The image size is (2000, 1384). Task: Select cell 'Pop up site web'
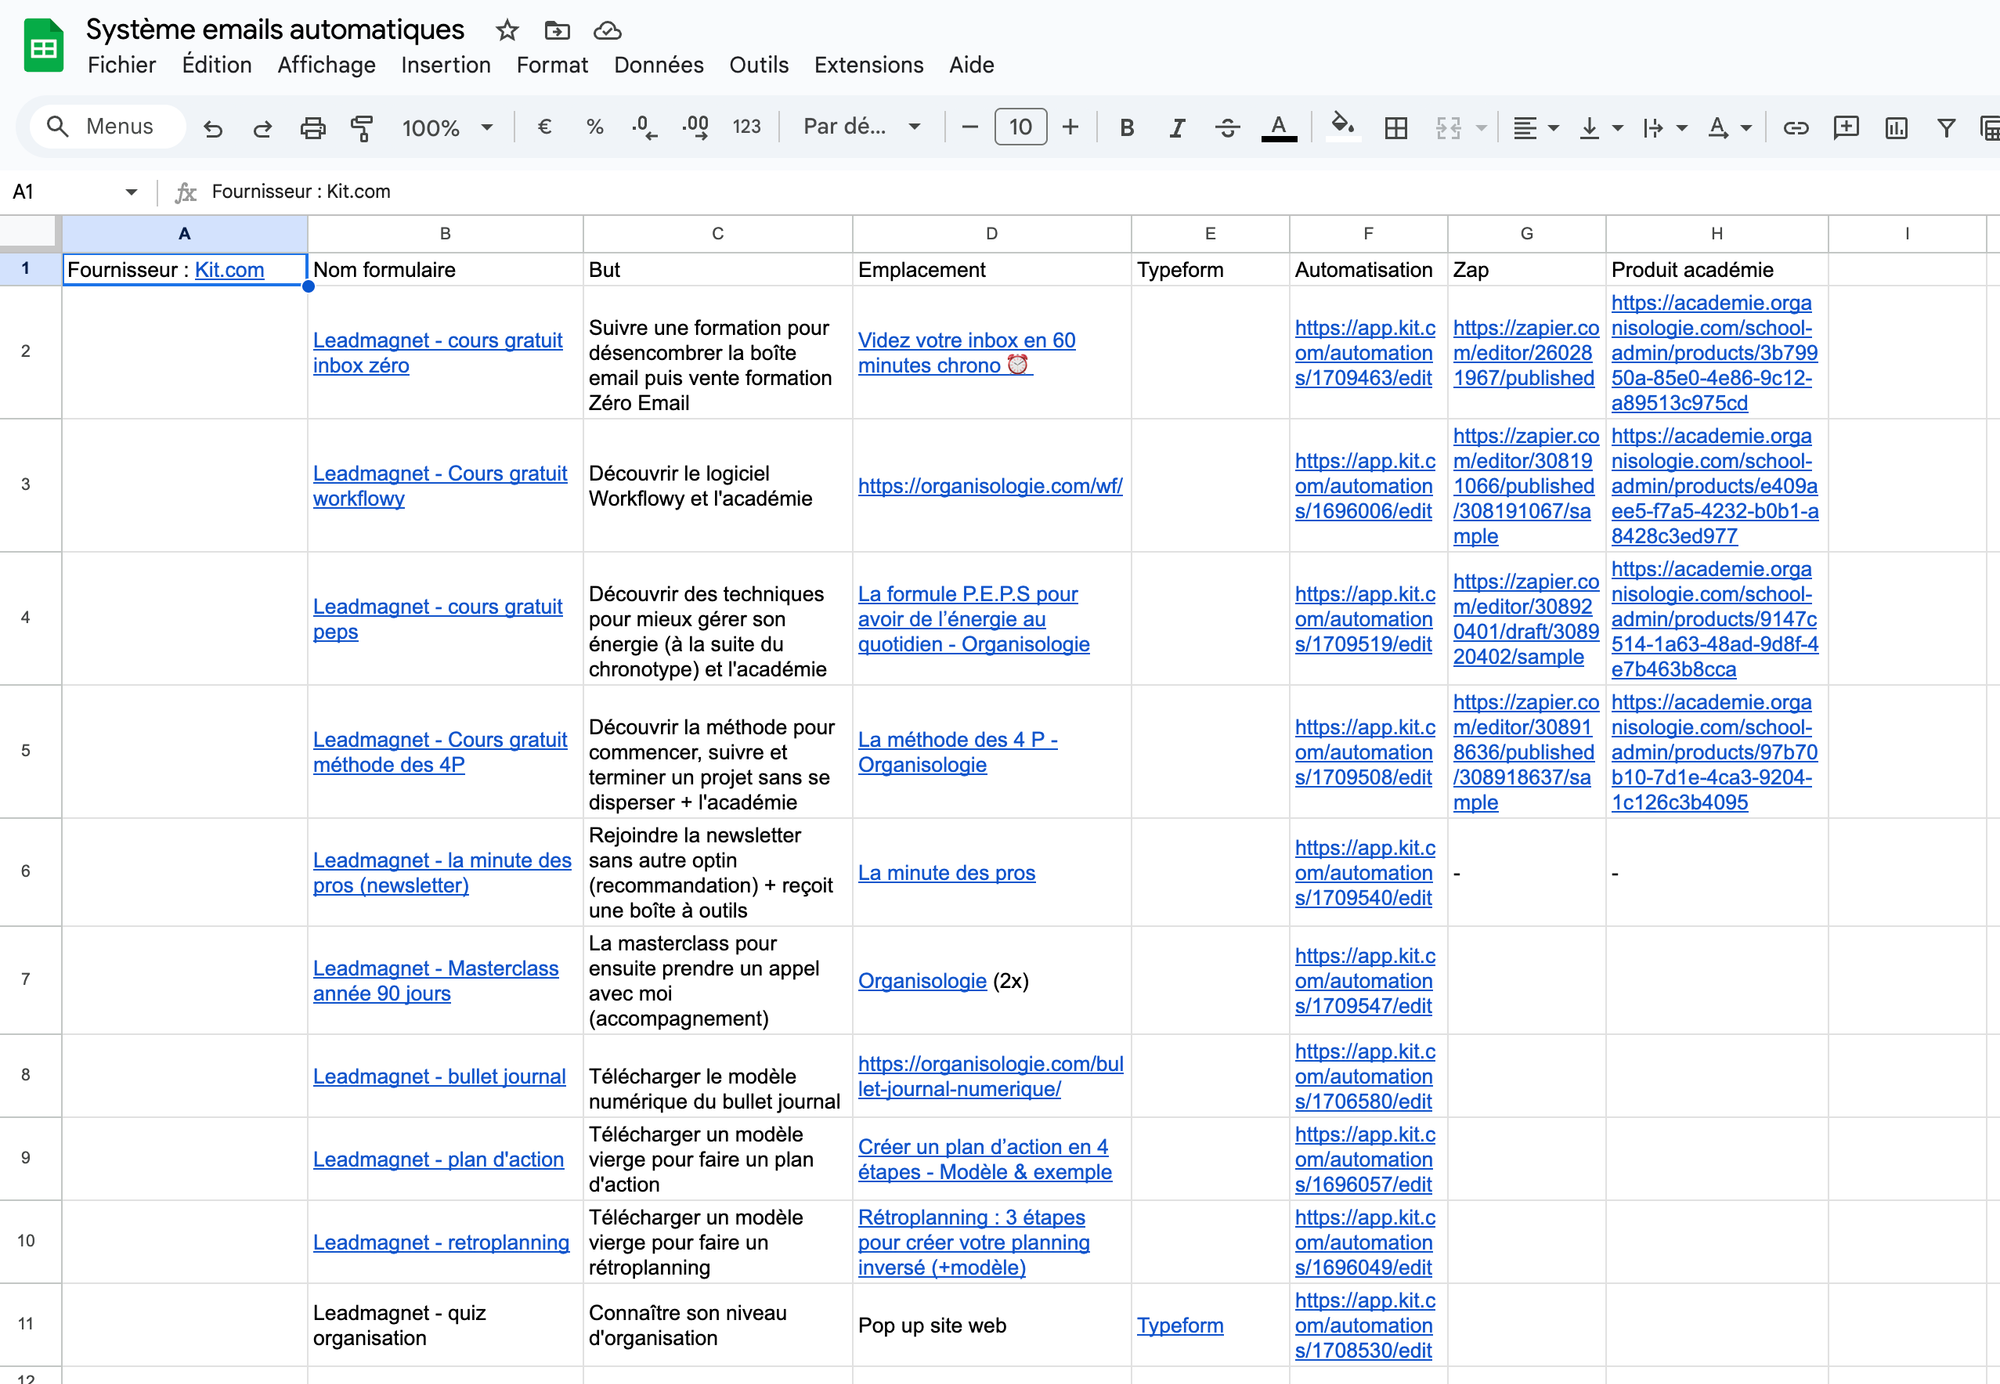coord(992,1325)
